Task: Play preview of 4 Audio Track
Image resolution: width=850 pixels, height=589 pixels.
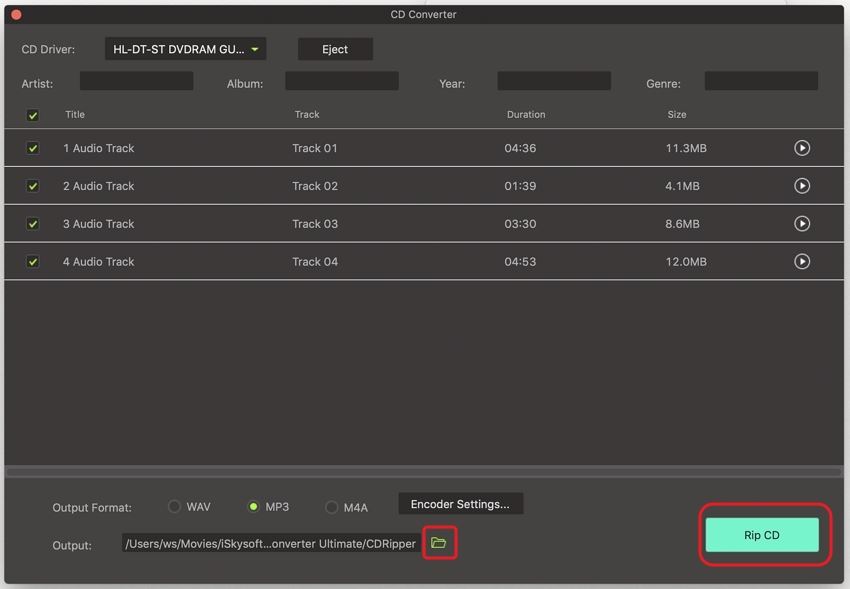Action: click(x=801, y=262)
